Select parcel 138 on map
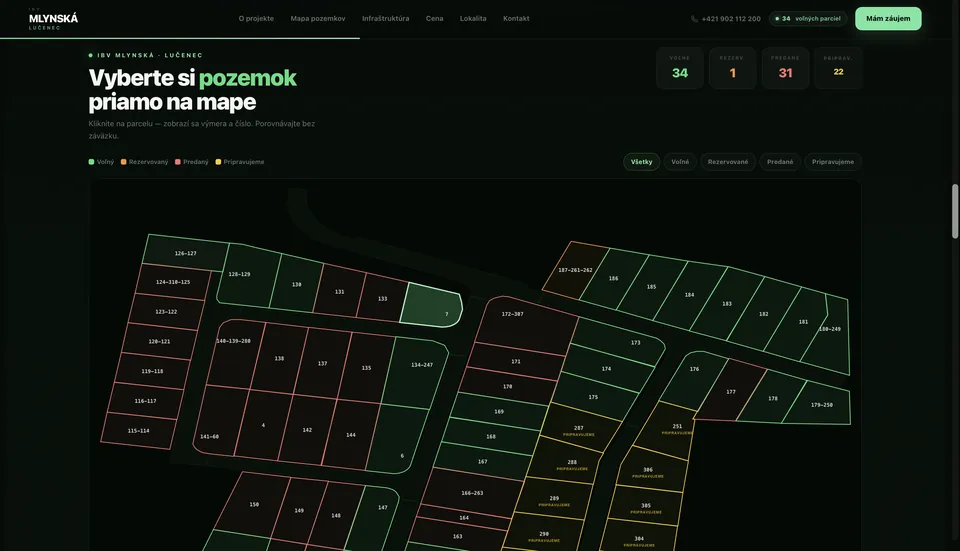This screenshot has width=960, height=551. pyautogui.click(x=279, y=358)
